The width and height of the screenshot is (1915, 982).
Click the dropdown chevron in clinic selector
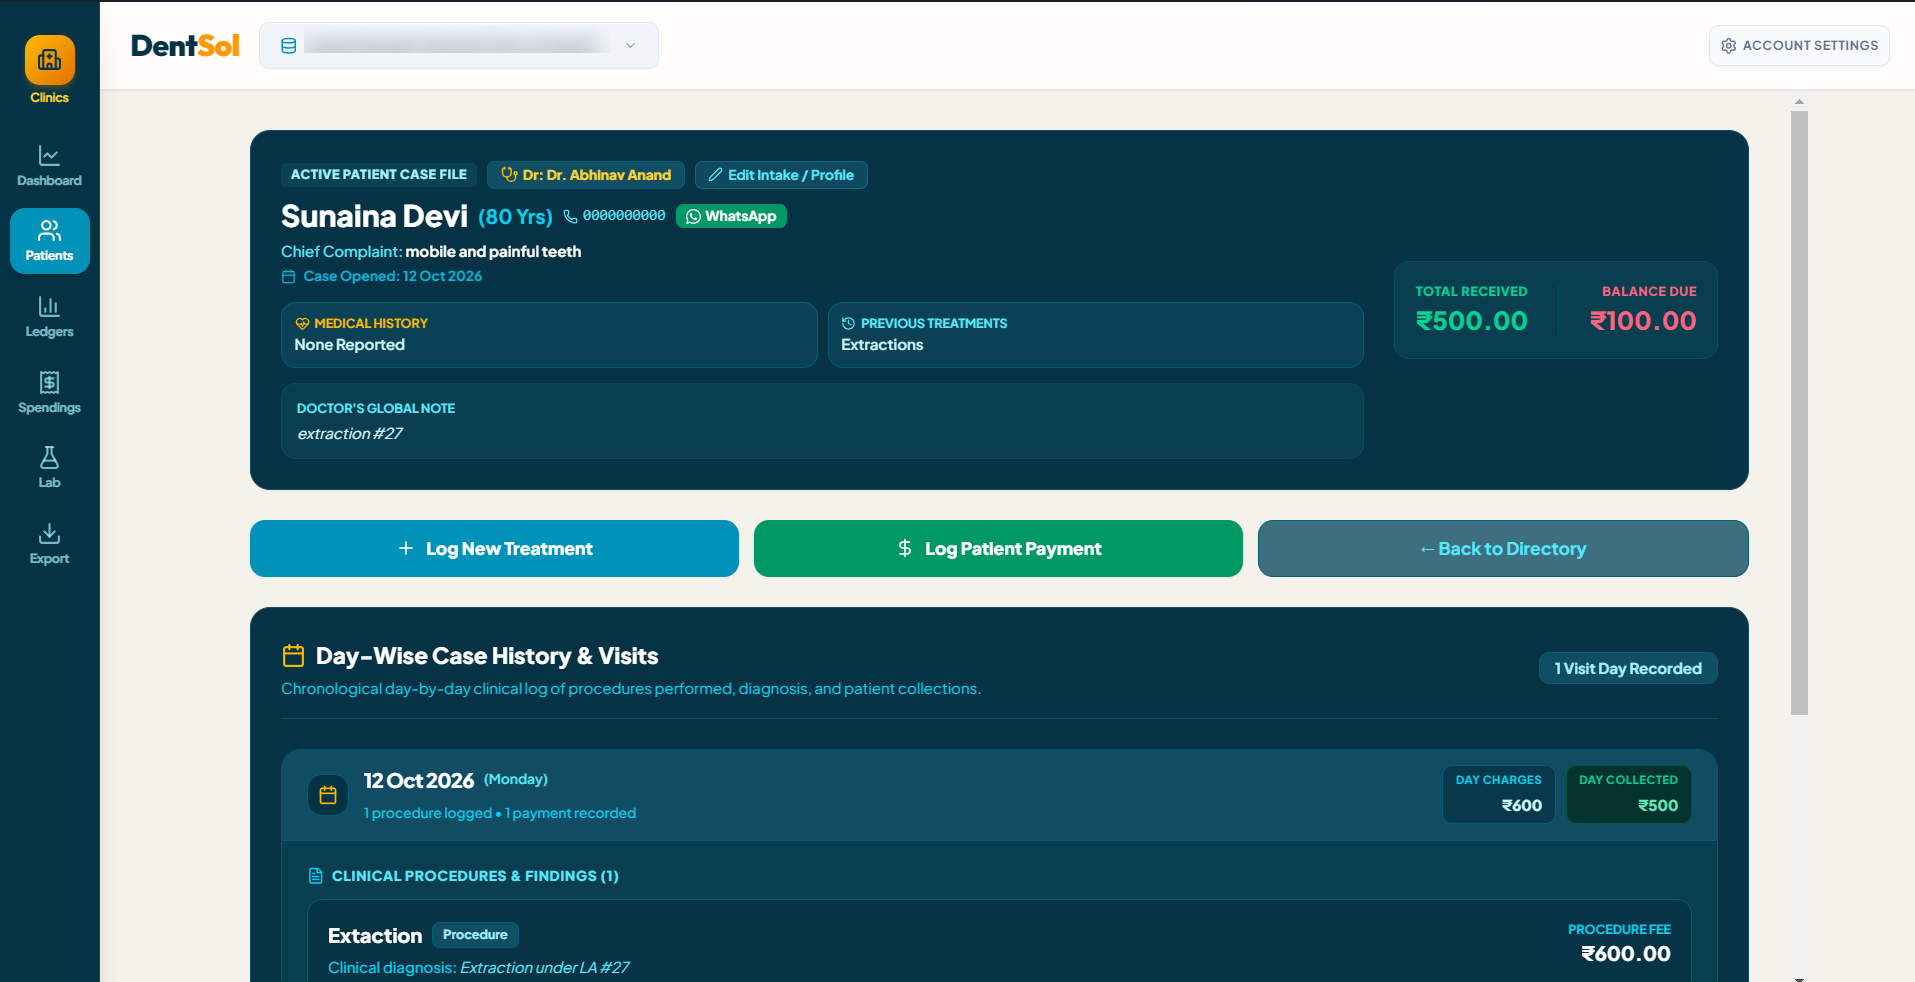click(x=630, y=46)
